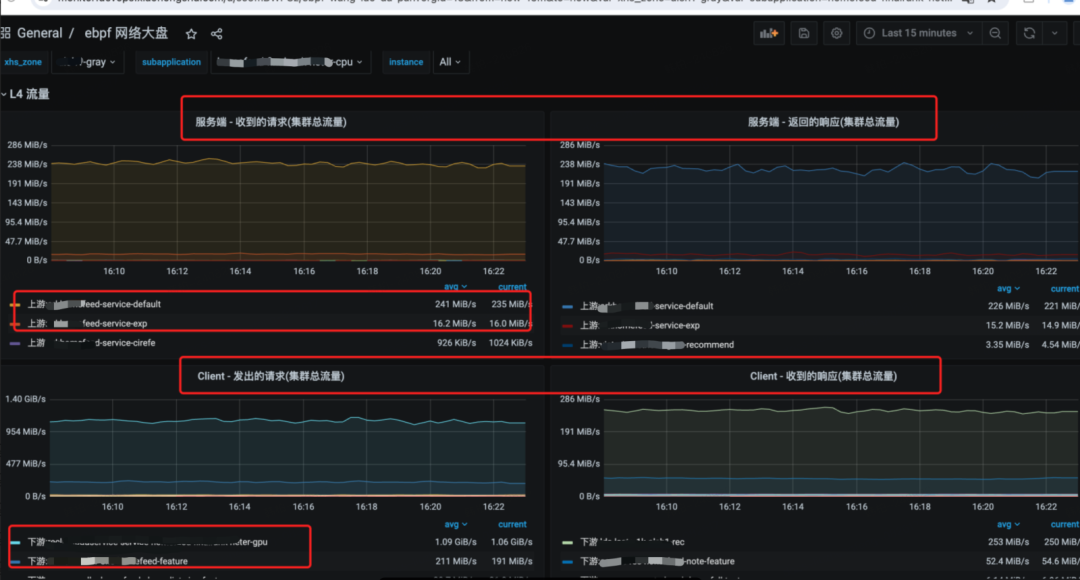
Task: Click the yellow swatch of feed-service-default series
Action: pos(15,304)
